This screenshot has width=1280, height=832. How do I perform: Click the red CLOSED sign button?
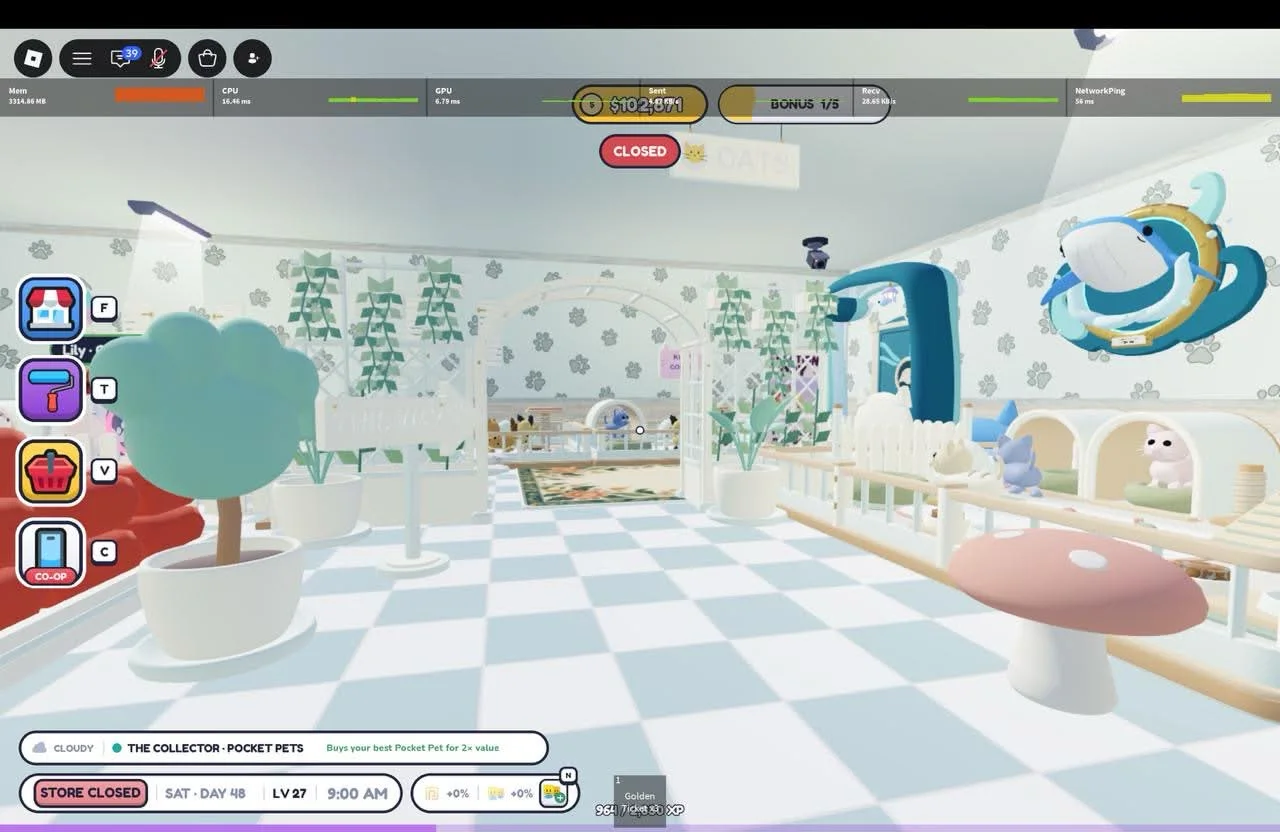pos(640,151)
